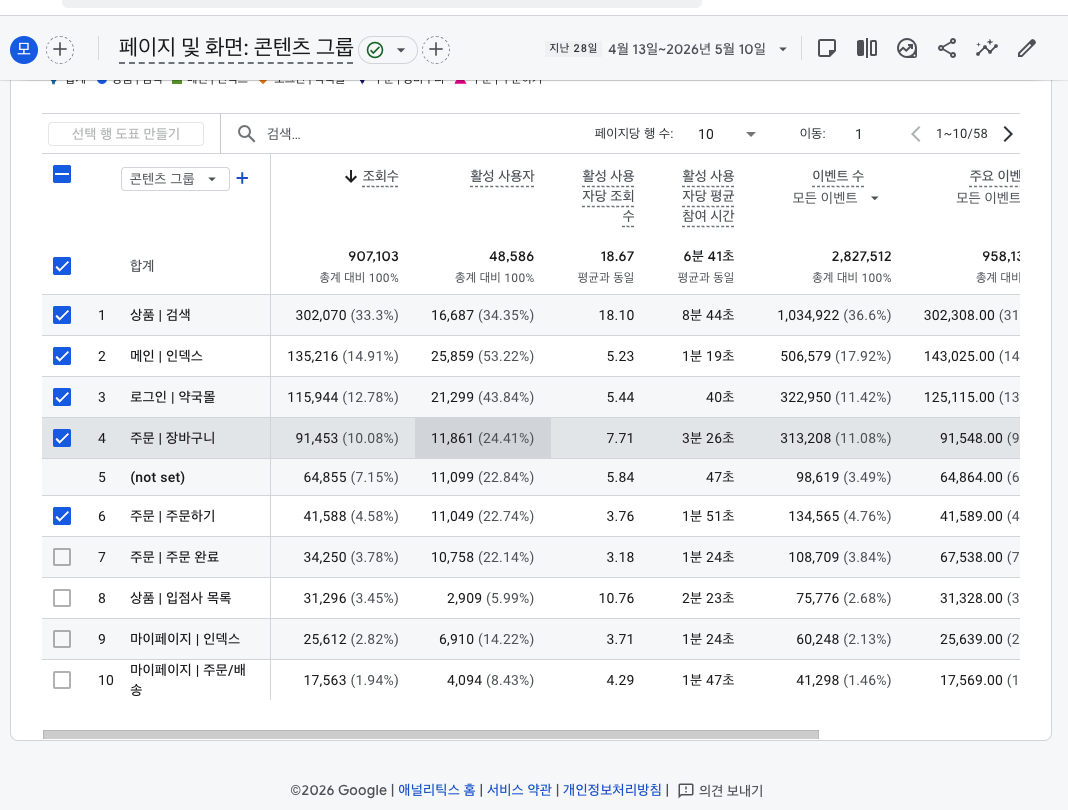Screen dimensions: 1068x810
Task: Open the rows per page dropdown
Action: coord(726,134)
